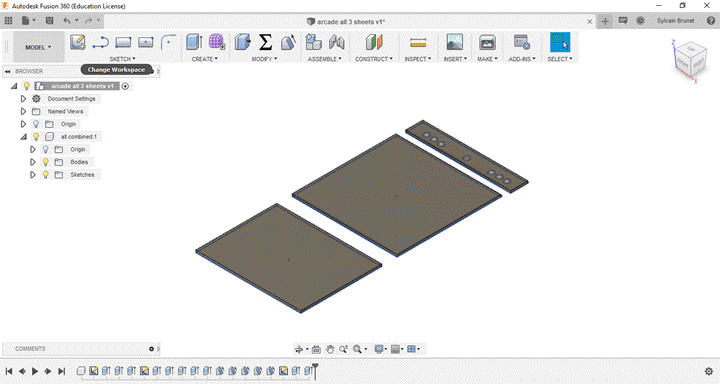Jump to timeline beginning
The height and width of the screenshot is (384, 720).
9,371
